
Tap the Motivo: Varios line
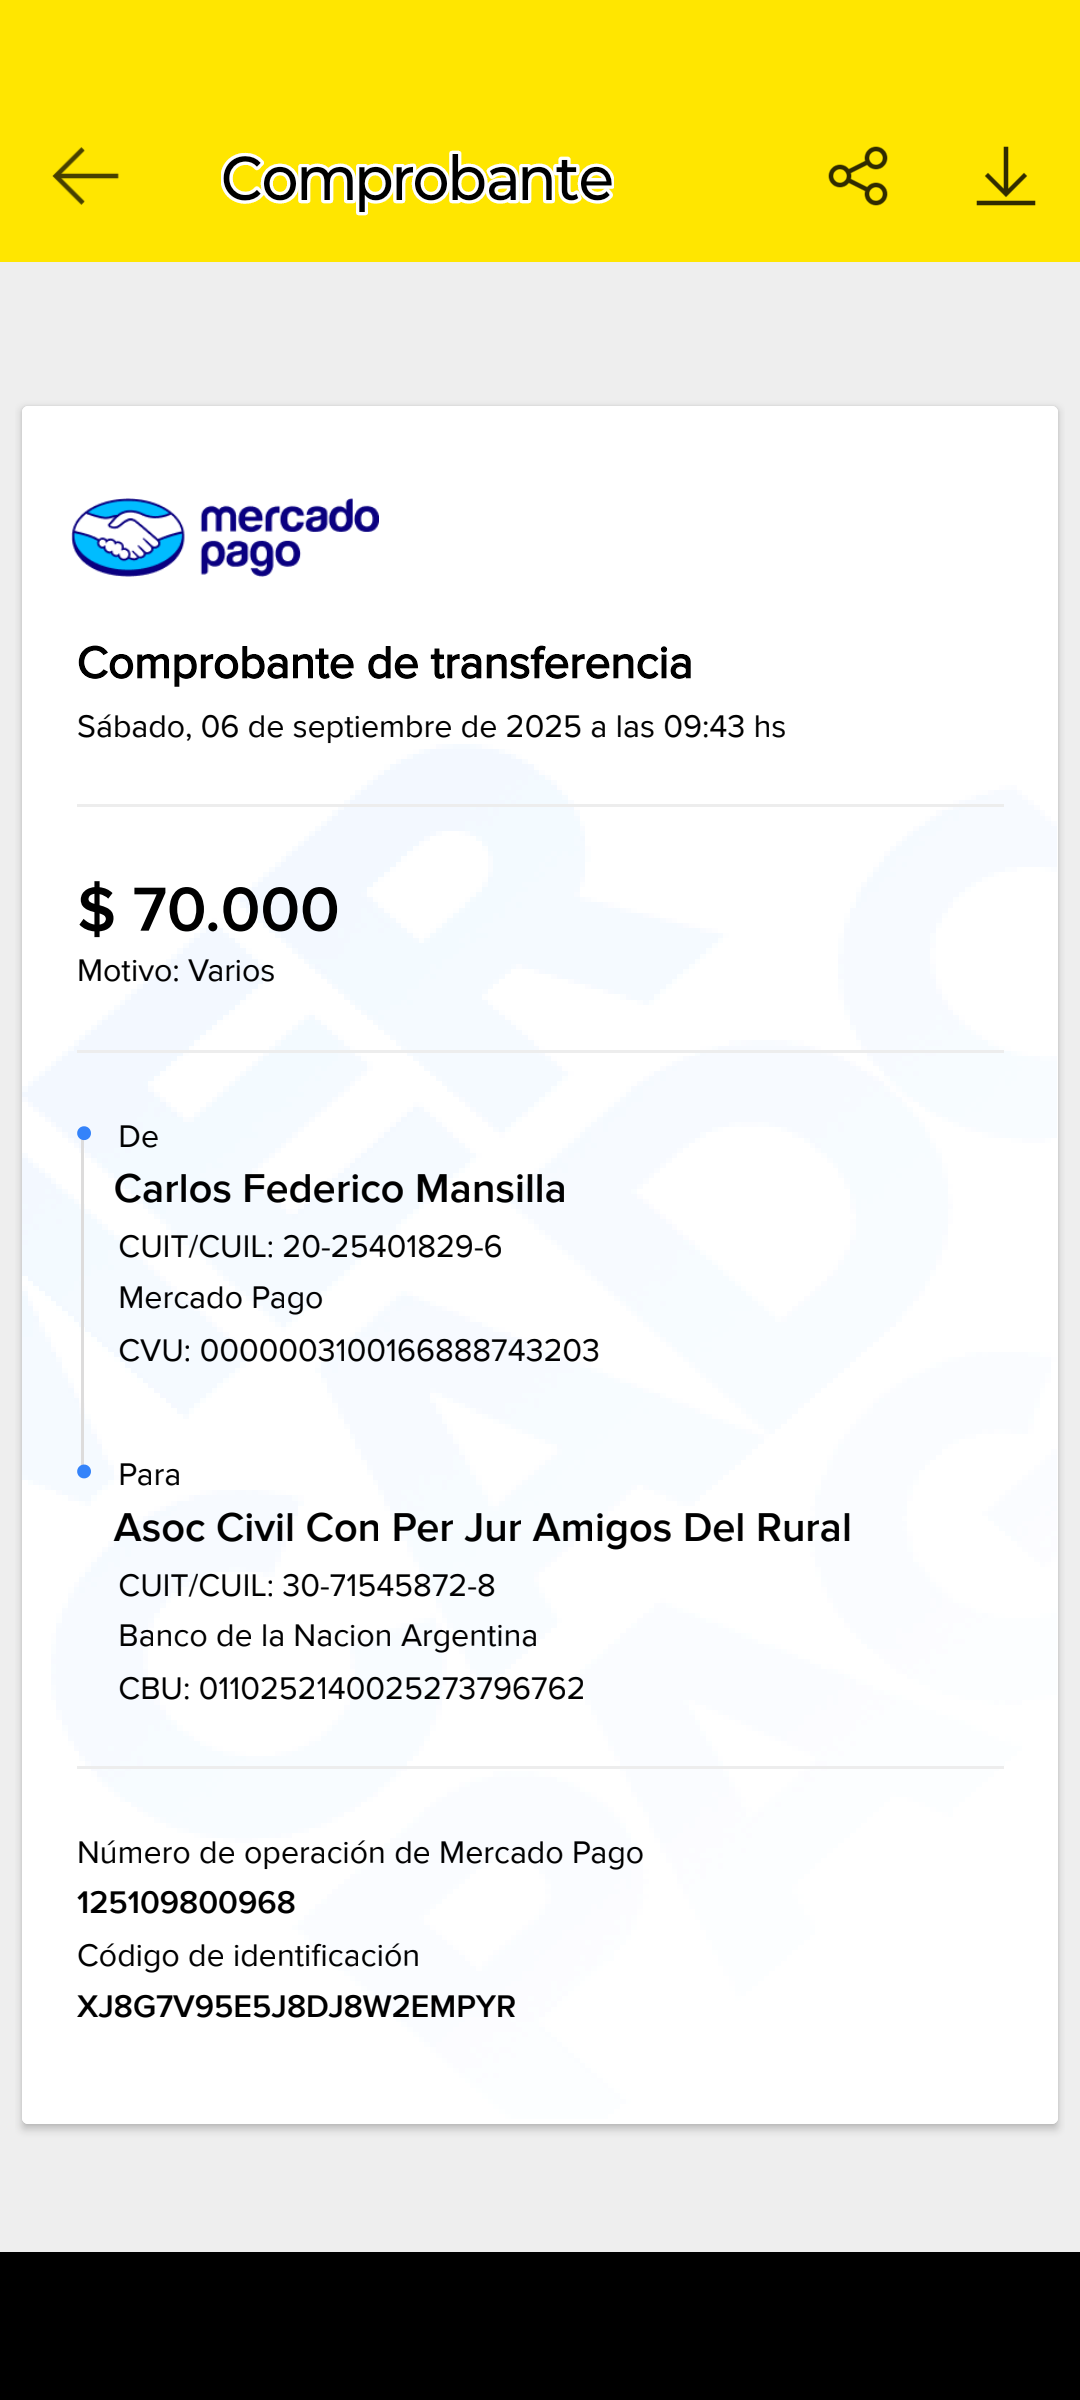(x=176, y=971)
